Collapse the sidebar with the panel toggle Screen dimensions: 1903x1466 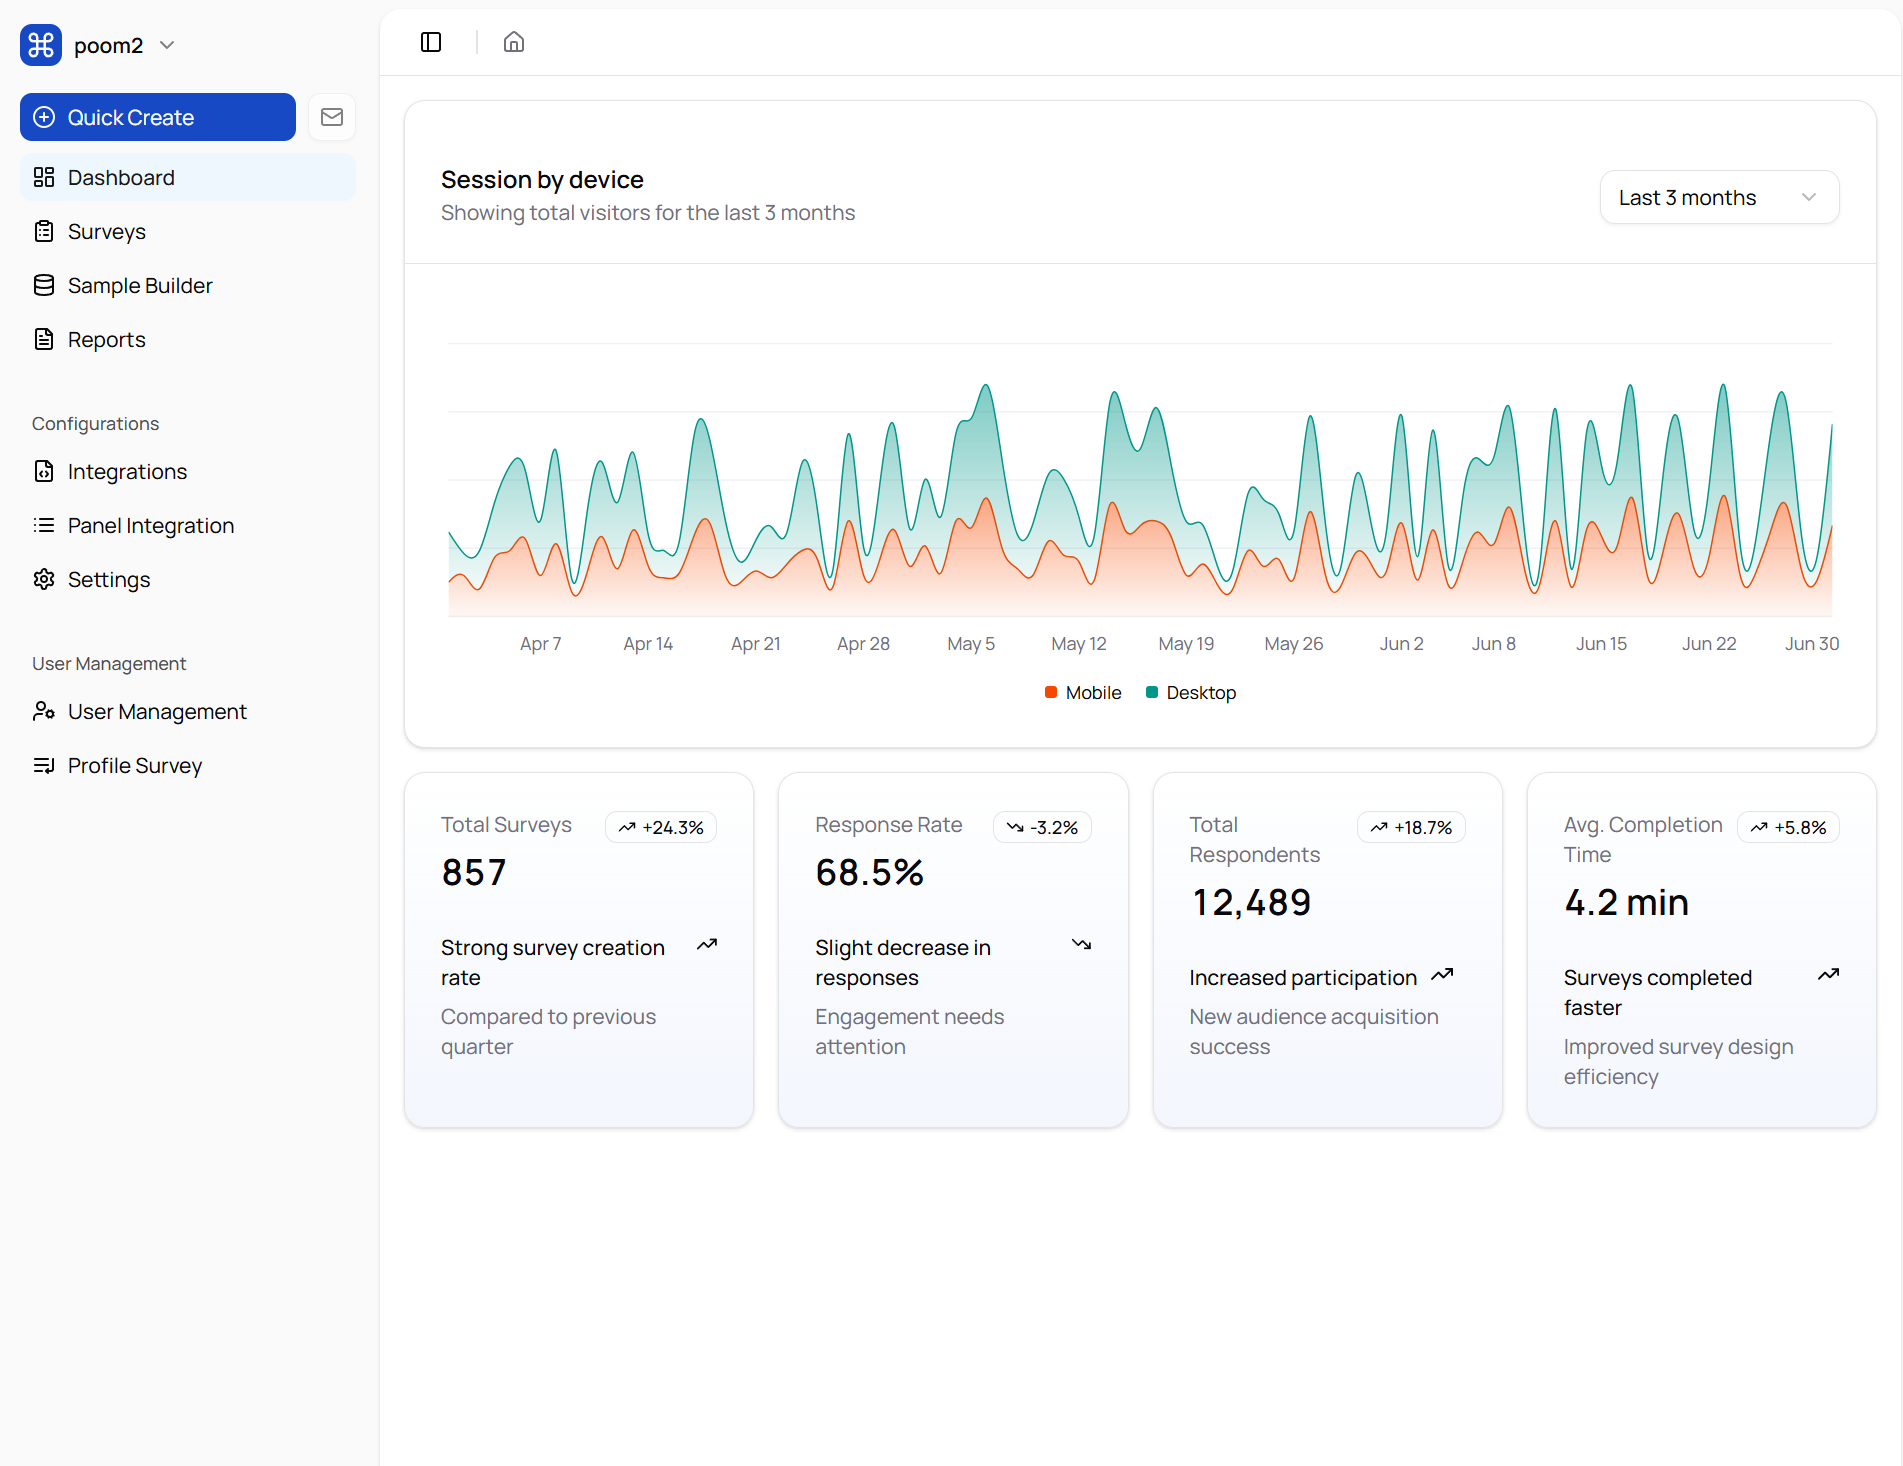point(430,42)
